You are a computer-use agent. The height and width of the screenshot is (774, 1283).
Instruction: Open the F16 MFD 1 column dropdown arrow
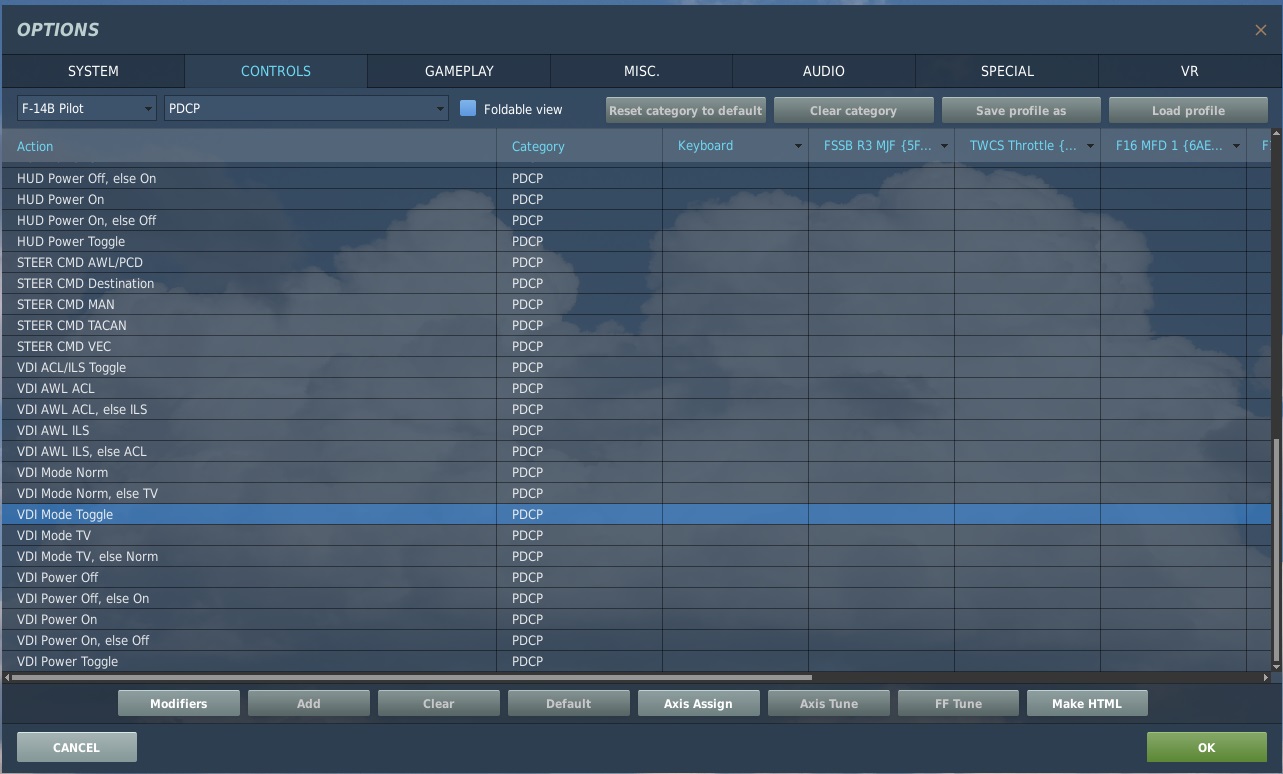click(x=1236, y=146)
